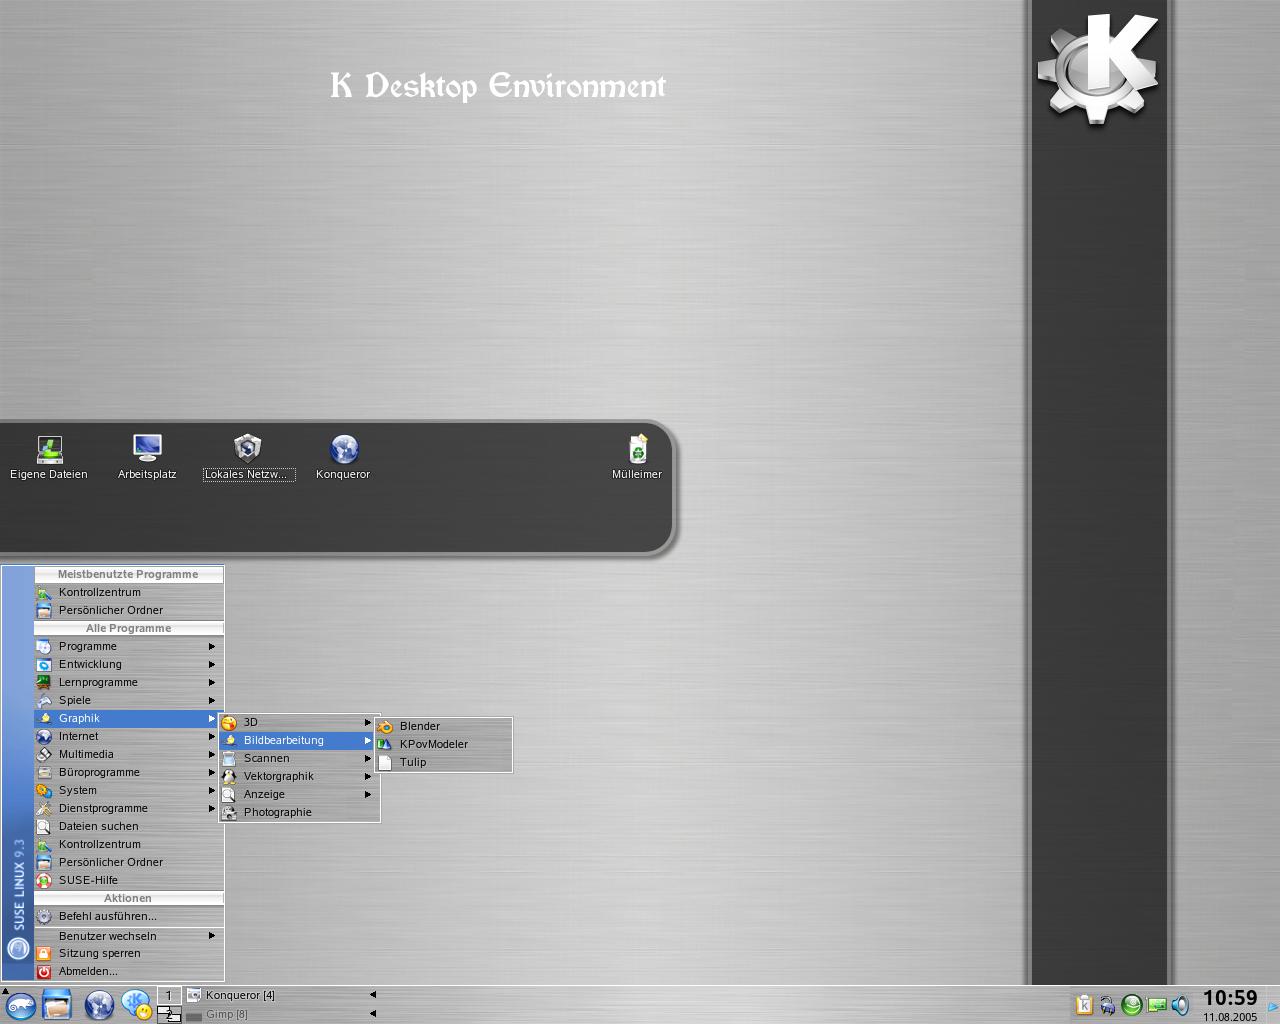
Task: Open the Kopete messenger panel icon
Action: pos(136,1005)
